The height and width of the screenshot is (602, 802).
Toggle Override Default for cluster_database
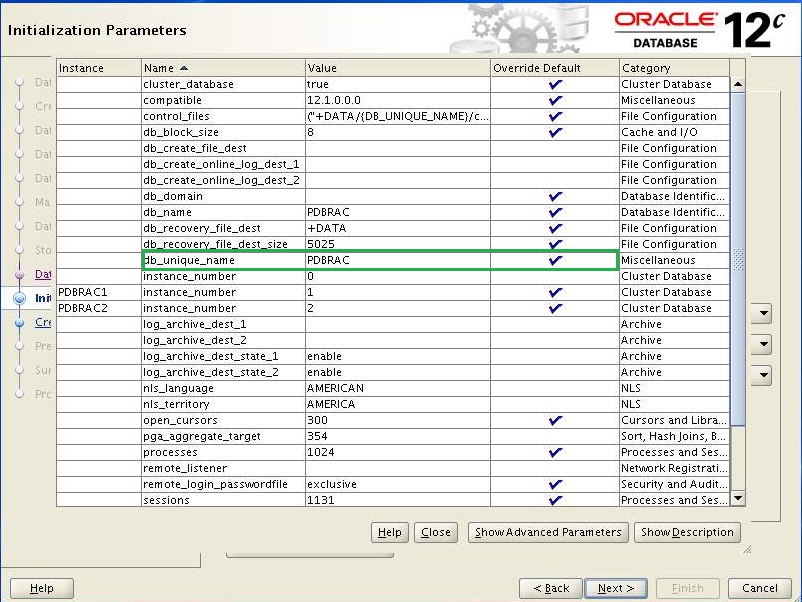click(x=555, y=84)
